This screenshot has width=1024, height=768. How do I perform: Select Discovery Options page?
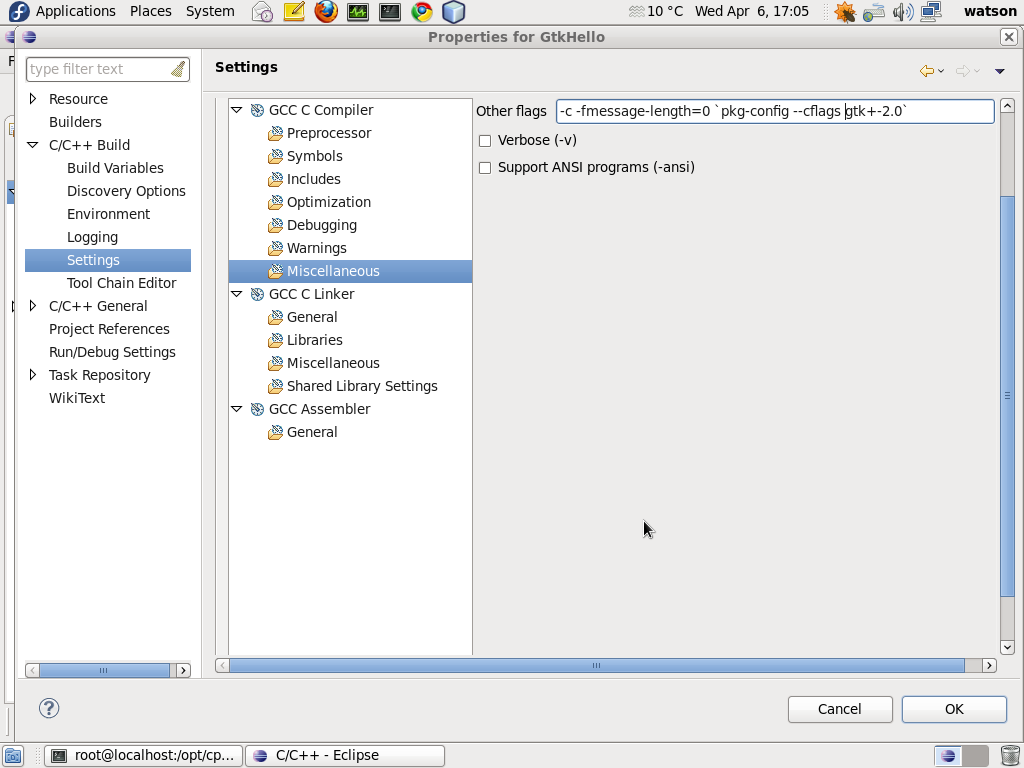(126, 191)
